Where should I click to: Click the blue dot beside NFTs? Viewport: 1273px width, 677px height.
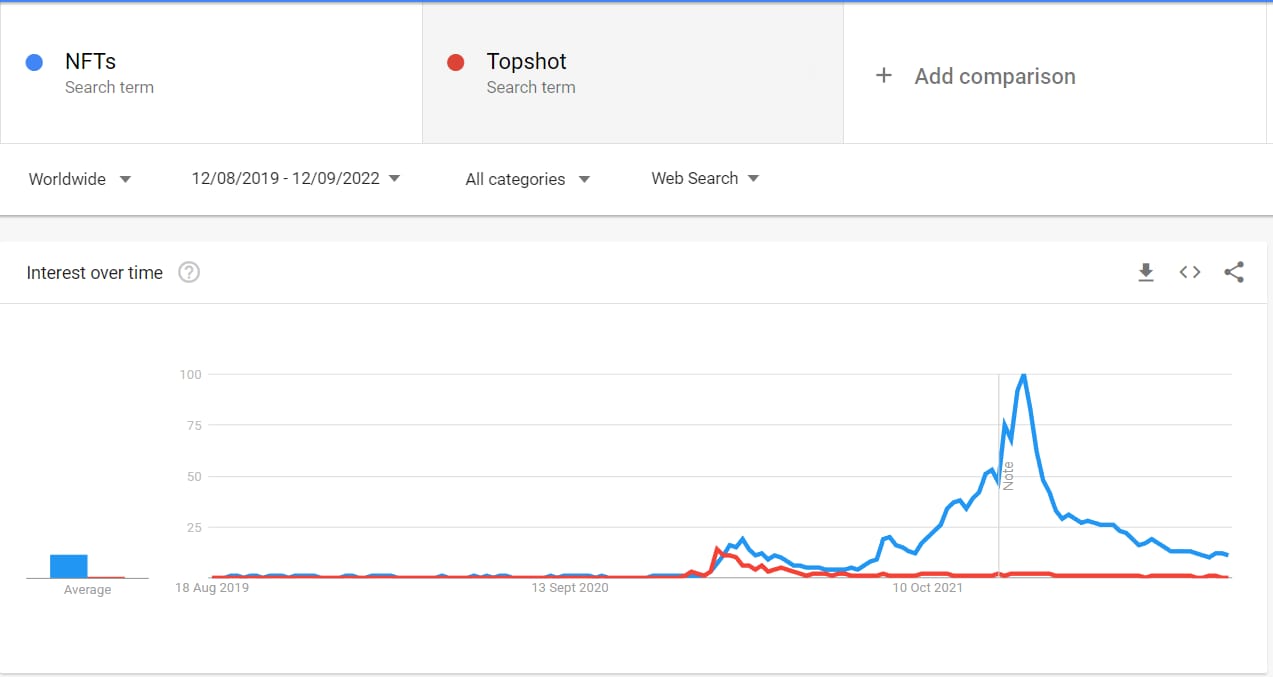click(34, 62)
